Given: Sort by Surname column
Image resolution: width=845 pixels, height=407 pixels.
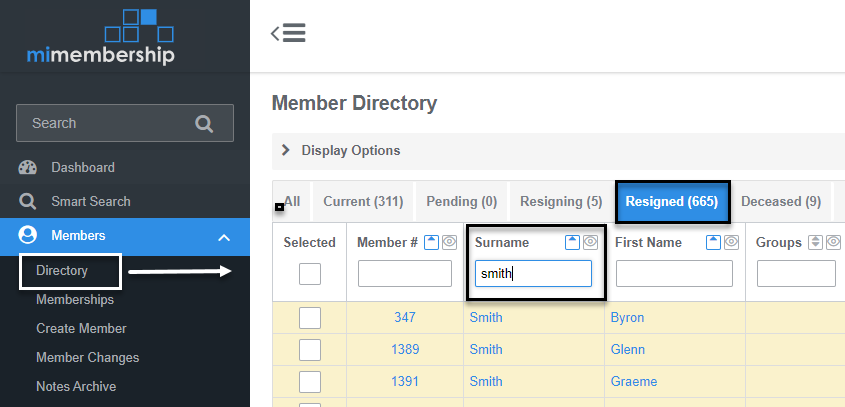Looking at the screenshot, I should (572, 243).
